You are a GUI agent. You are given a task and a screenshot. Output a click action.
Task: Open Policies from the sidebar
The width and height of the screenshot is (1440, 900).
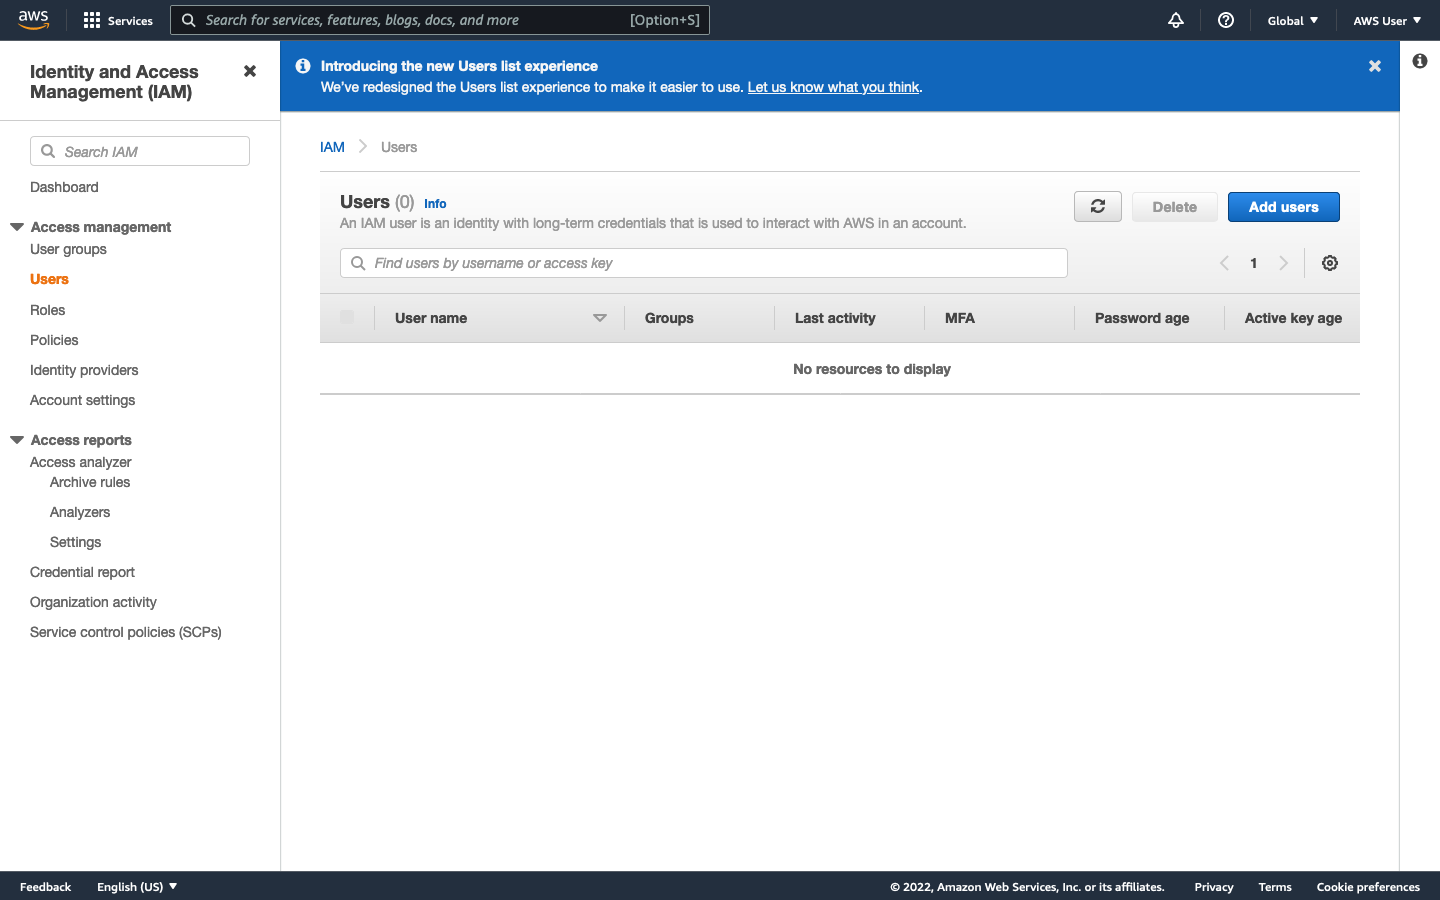click(x=54, y=340)
